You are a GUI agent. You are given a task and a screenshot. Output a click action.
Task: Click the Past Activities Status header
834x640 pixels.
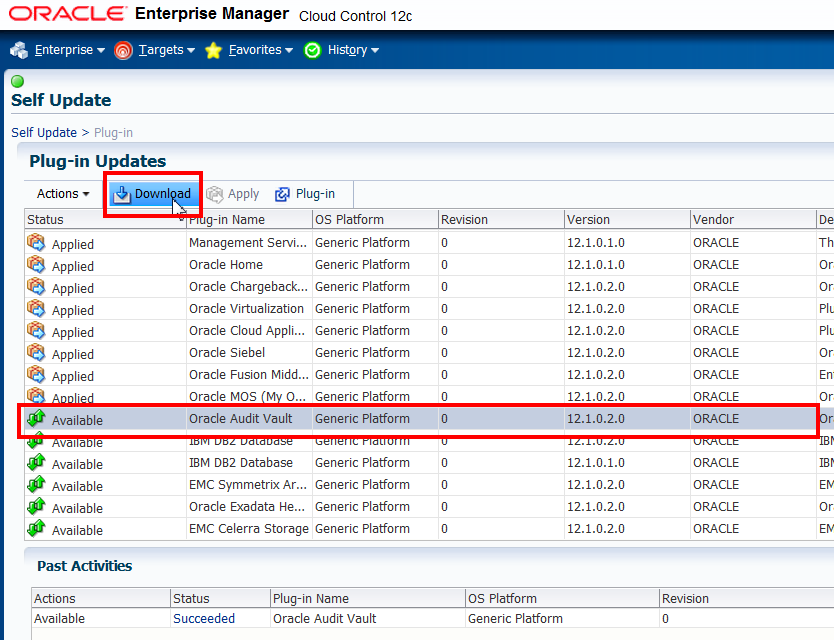[x=220, y=599]
